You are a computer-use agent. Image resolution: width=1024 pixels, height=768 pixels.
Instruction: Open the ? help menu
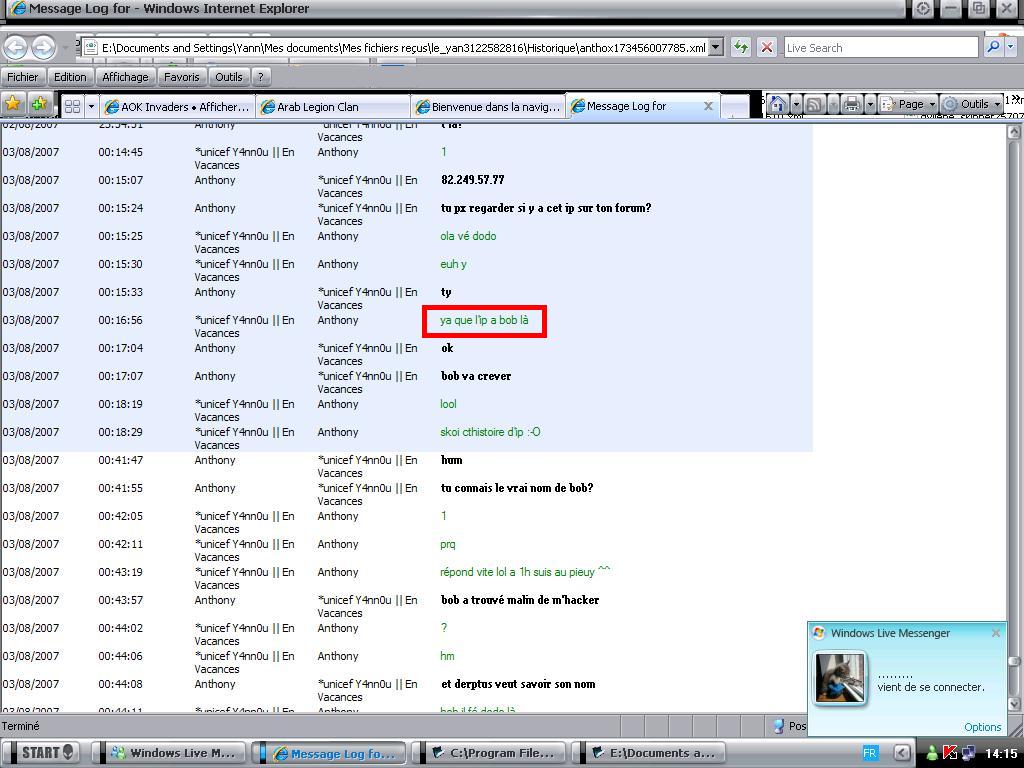click(x=261, y=77)
